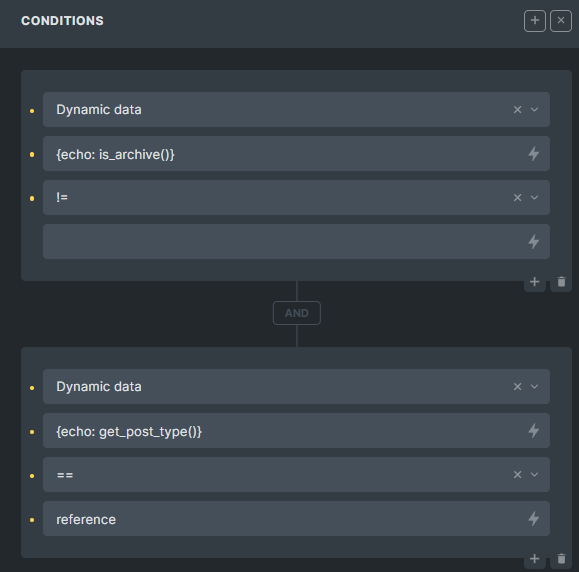Expand the first Dynamic data dropdown
Image resolution: width=579 pixels, height=572 pixels.
(534, 110)
